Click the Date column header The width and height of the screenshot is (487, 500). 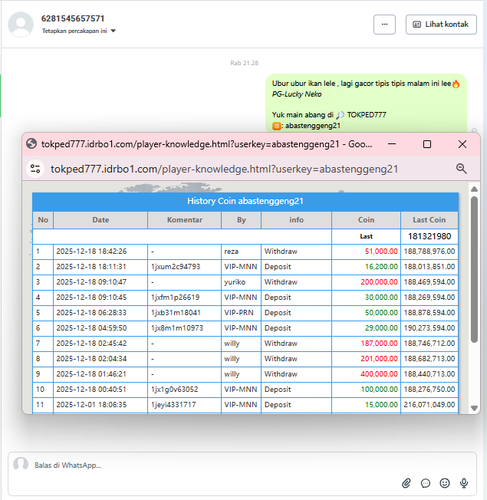[100, 220]
